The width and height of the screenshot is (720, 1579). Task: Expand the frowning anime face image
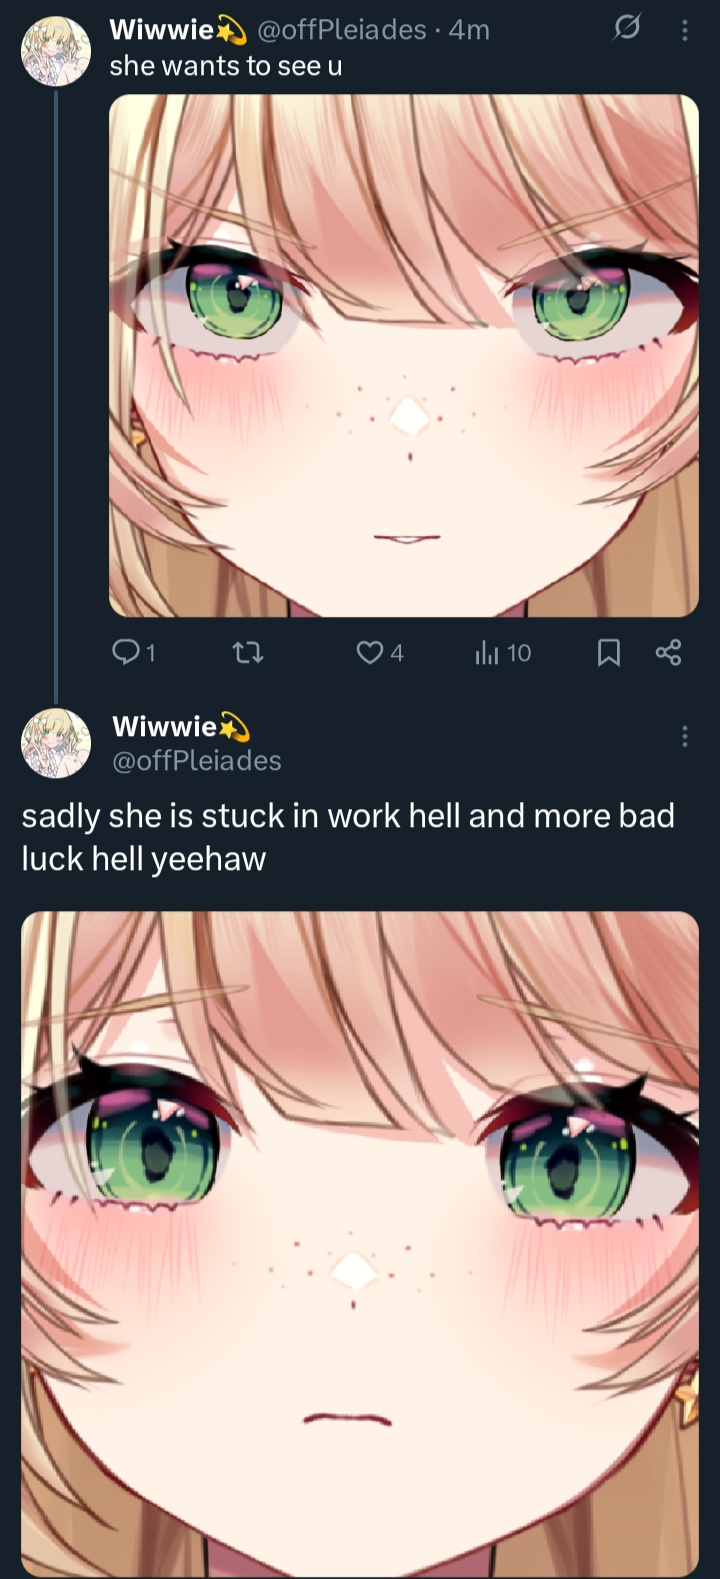360,1243
